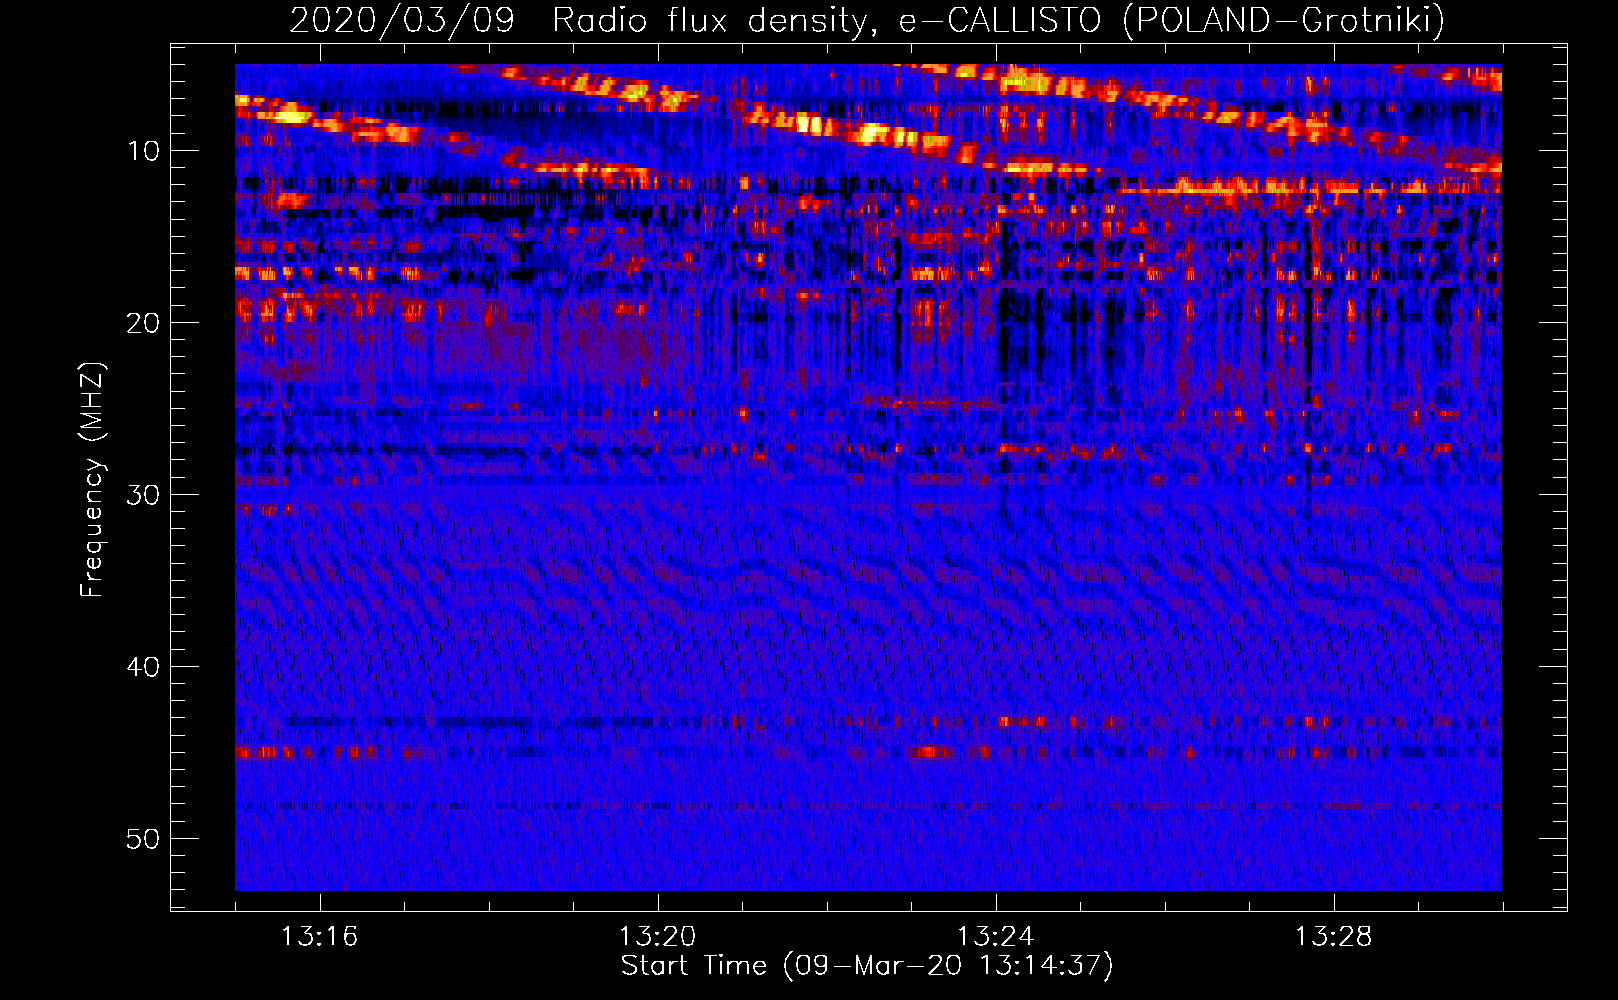Select the 13:16 time tick label
The width and height of the screenshot is (1618, 1000).
point(319,936)
